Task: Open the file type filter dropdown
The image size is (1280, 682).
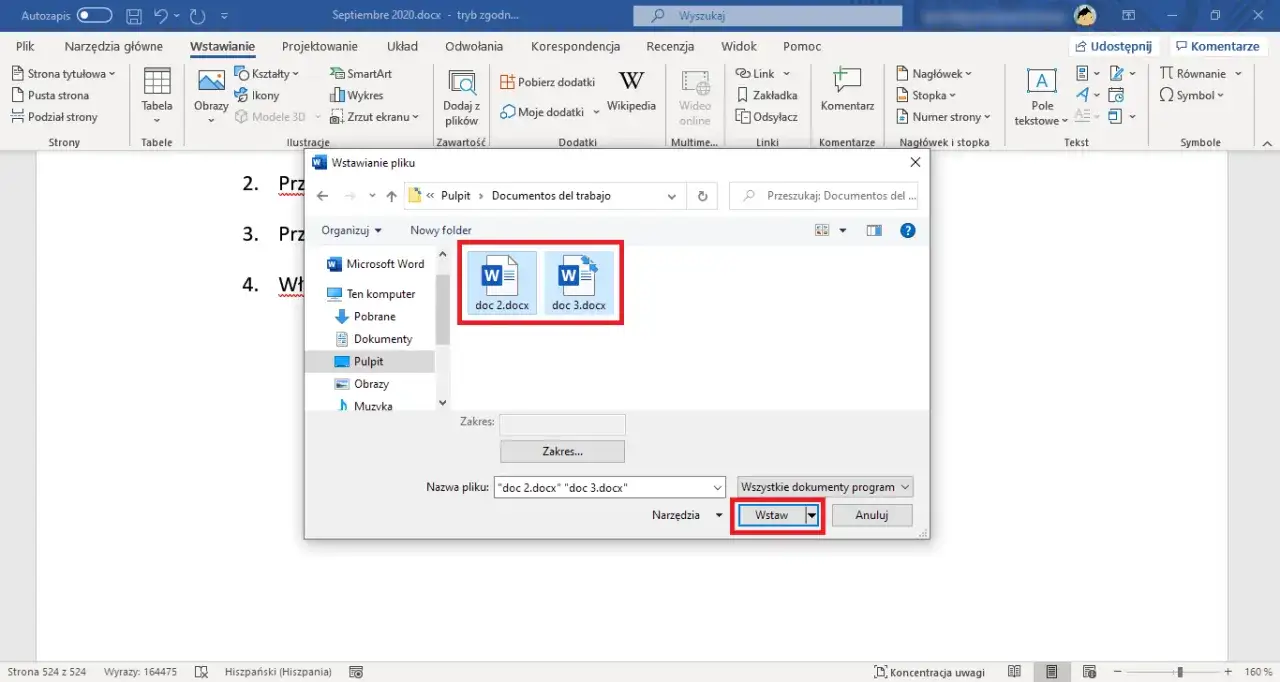Action: (825, 487)
